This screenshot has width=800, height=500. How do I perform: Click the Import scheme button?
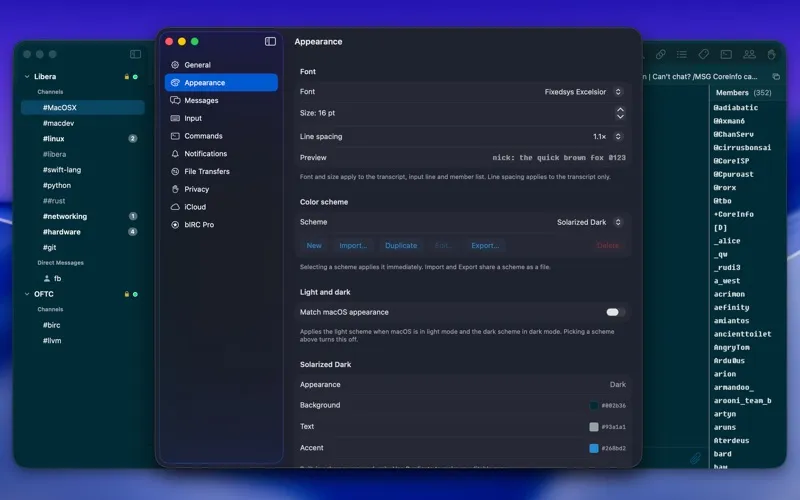pos(353,245)
